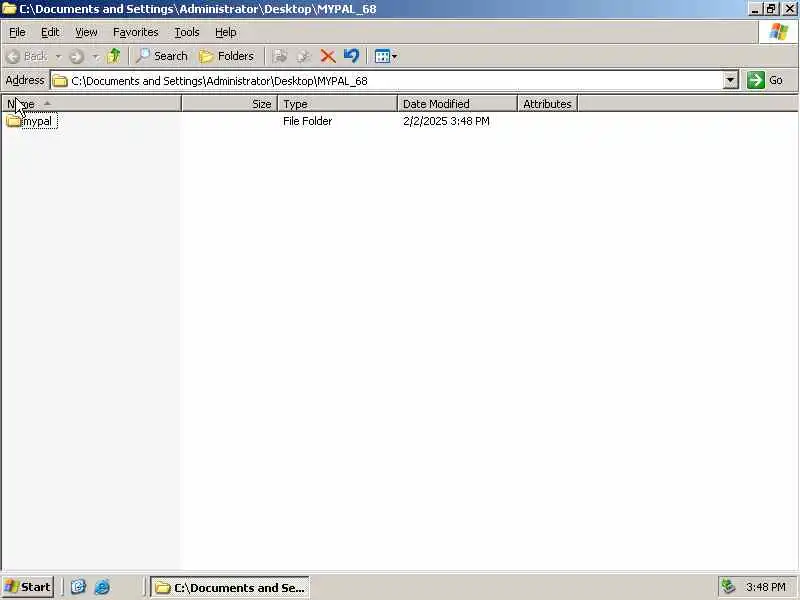Close the Explorer window

tap(789, 9)
